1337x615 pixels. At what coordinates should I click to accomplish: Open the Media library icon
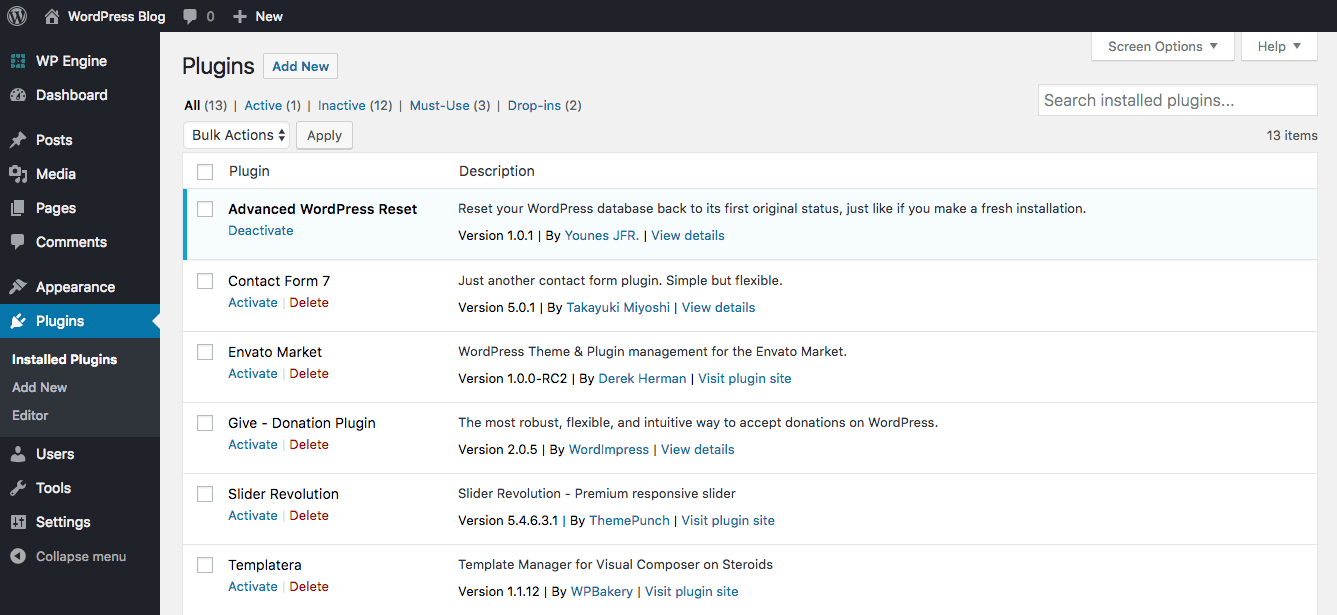pos(18,173)
